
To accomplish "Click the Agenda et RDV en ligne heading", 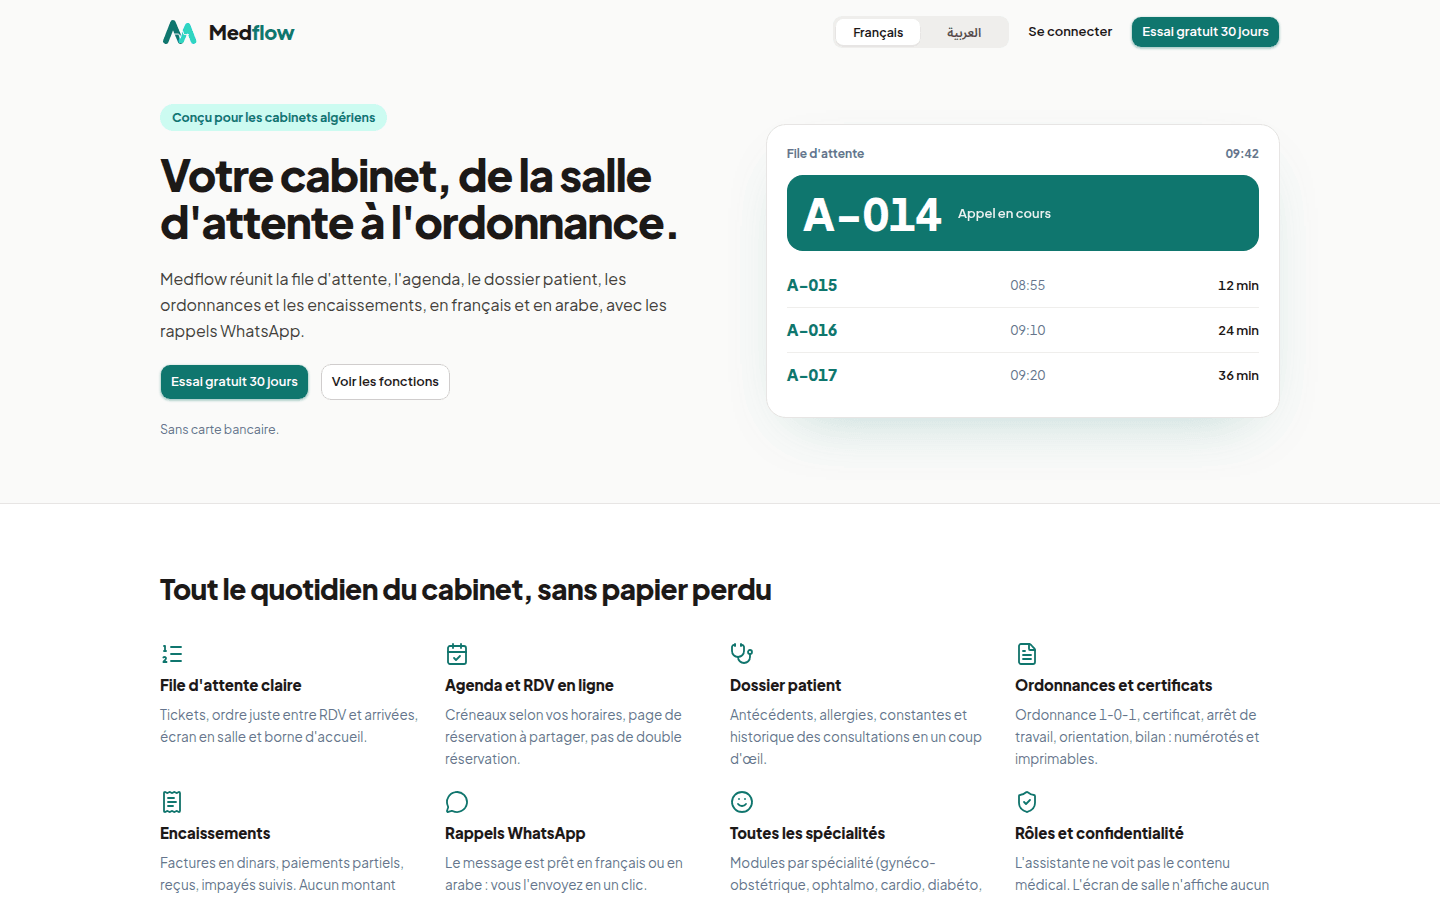I will pos(529,685).
